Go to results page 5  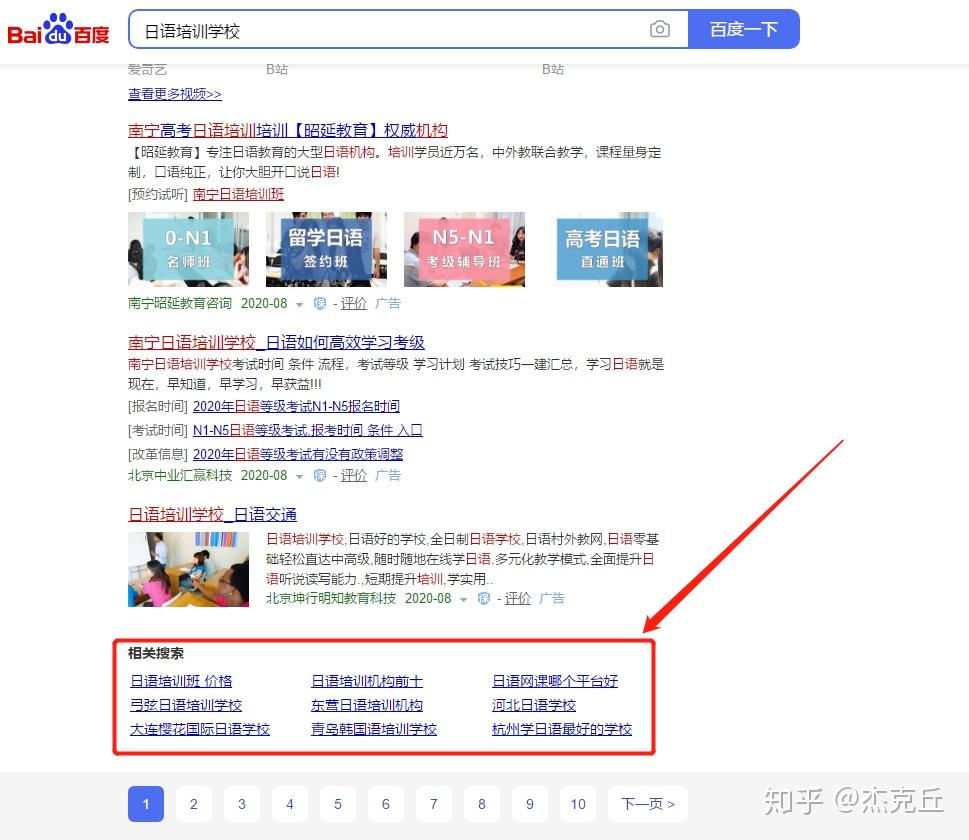tap(338, 804)
